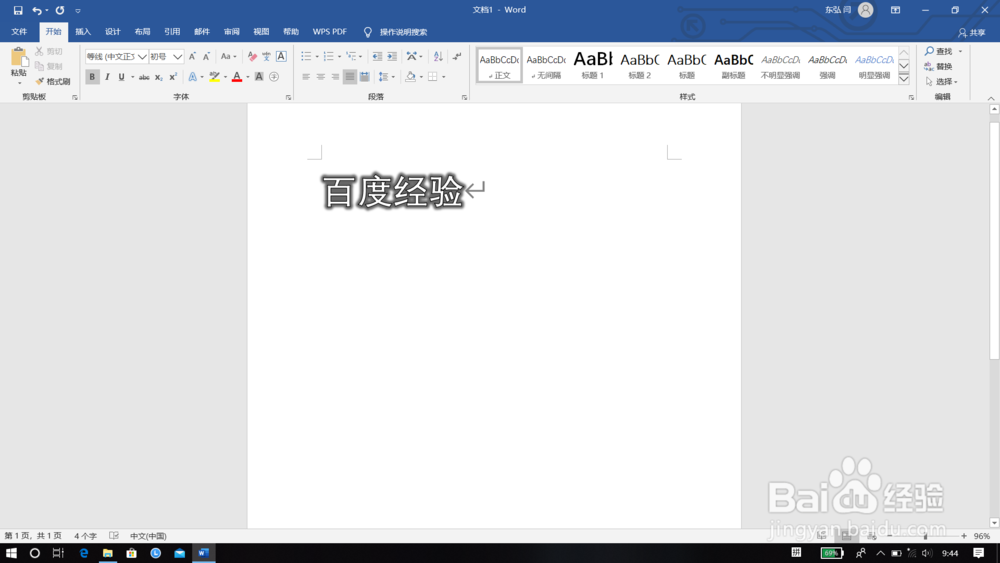Toggle Underline formatting
The width and height of the screenshot is (1000, 563).
(121, 77)
